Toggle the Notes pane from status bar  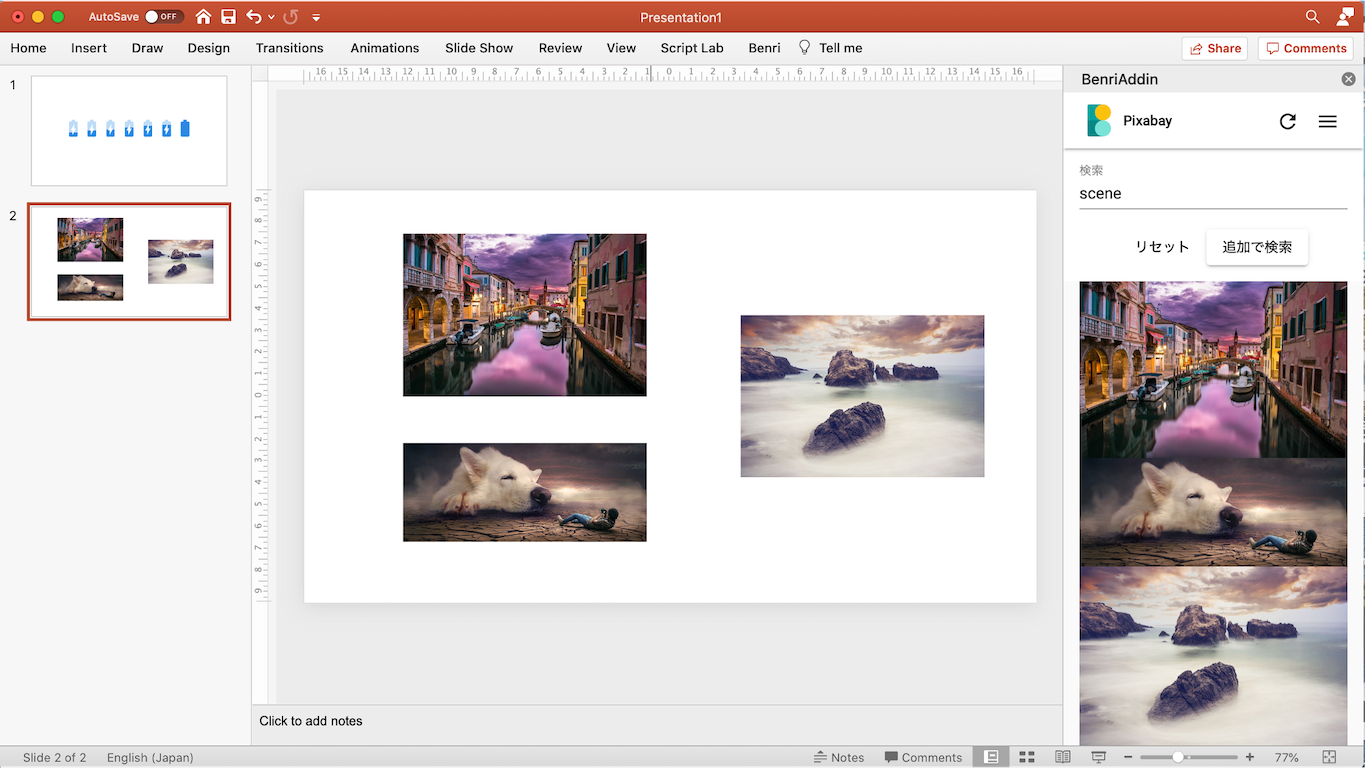pos(838,757)
